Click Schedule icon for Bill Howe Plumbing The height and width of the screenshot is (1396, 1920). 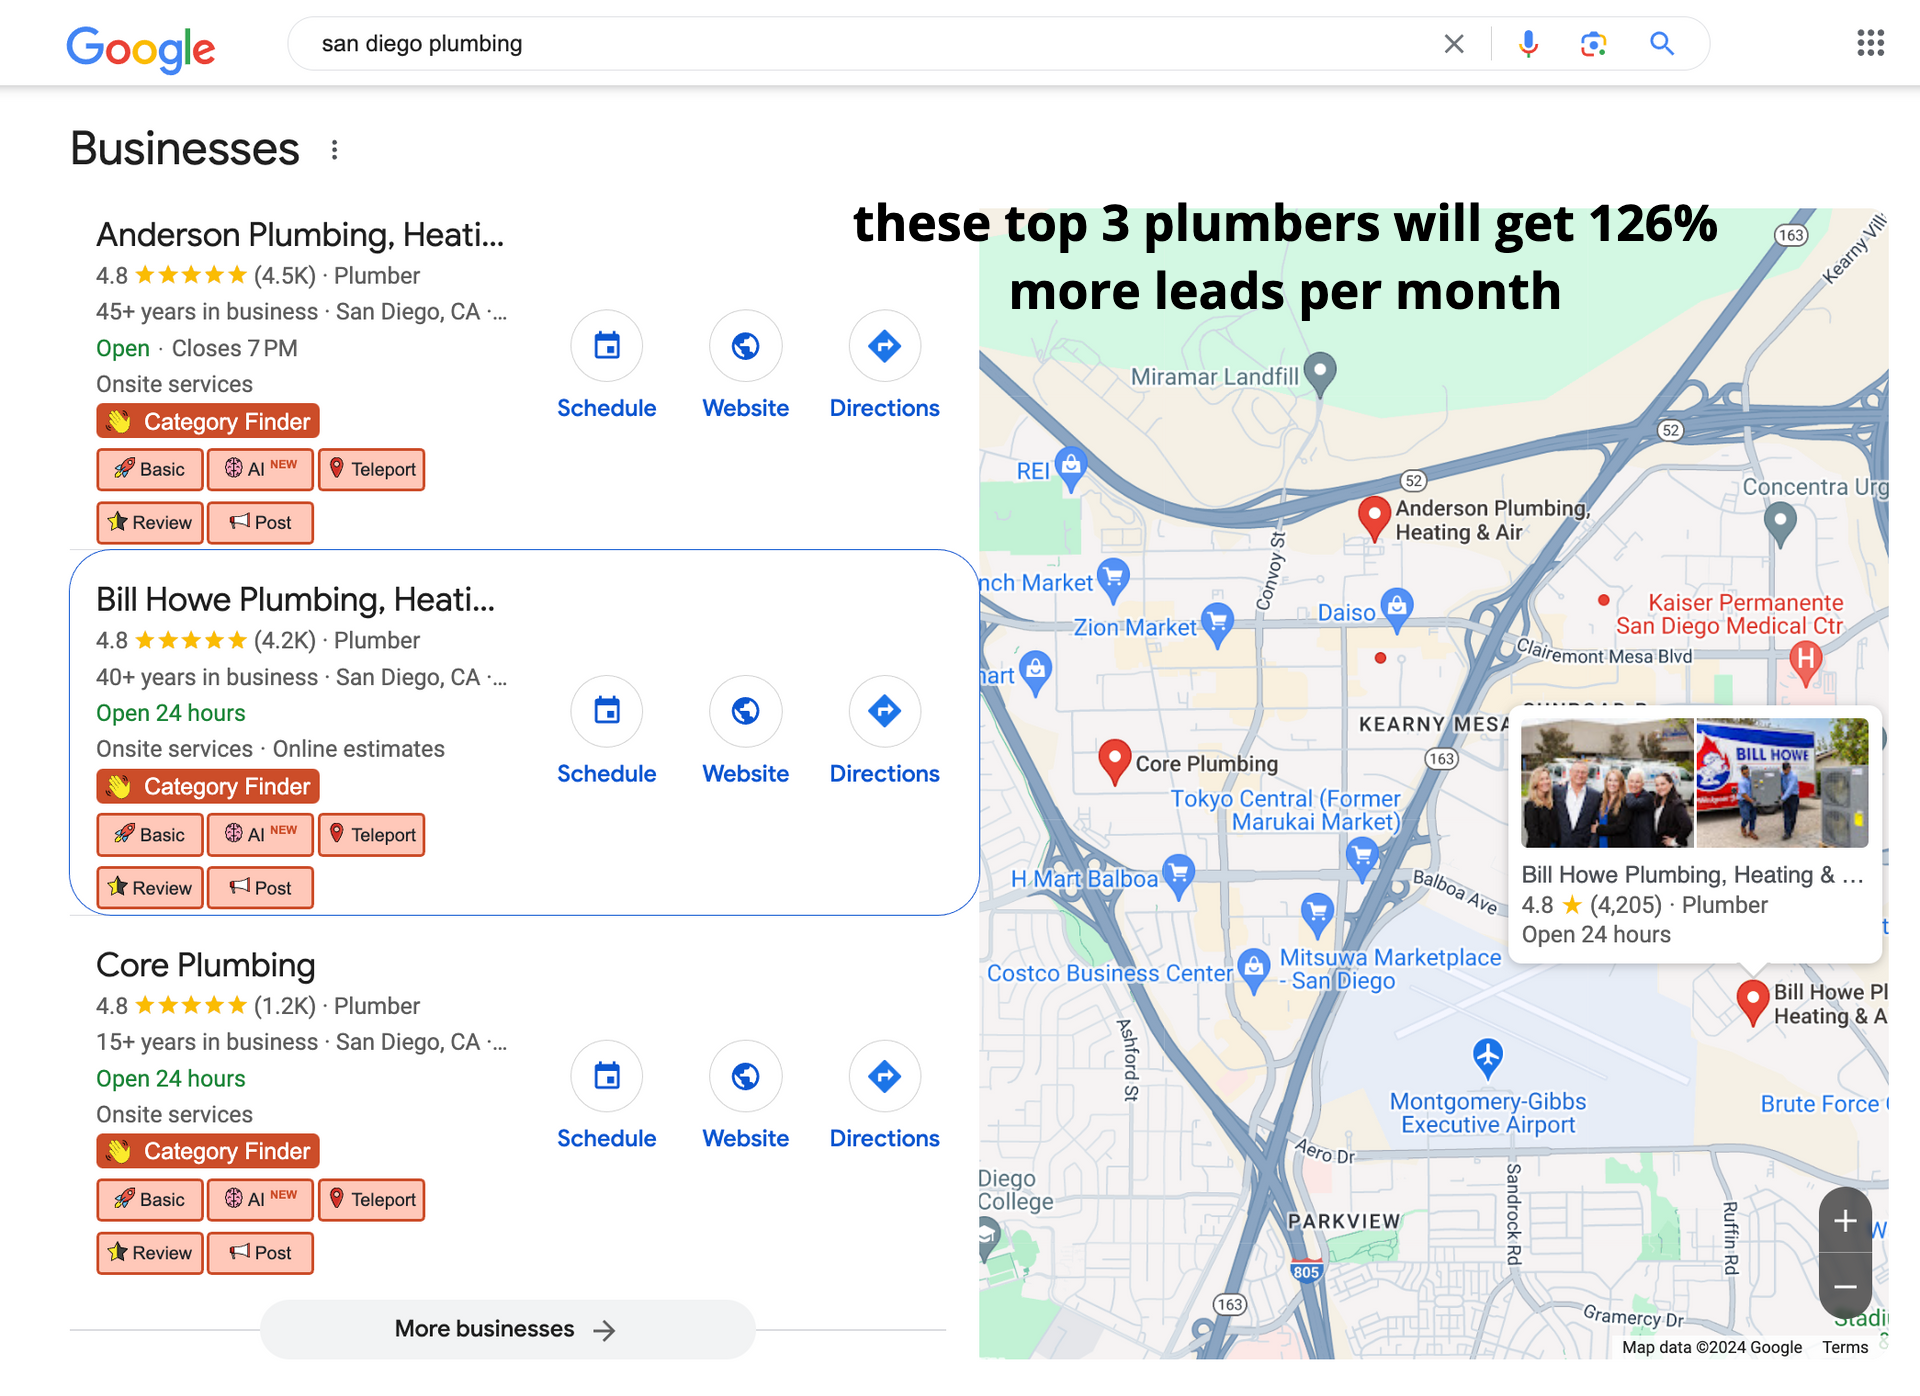pos(607,711)
